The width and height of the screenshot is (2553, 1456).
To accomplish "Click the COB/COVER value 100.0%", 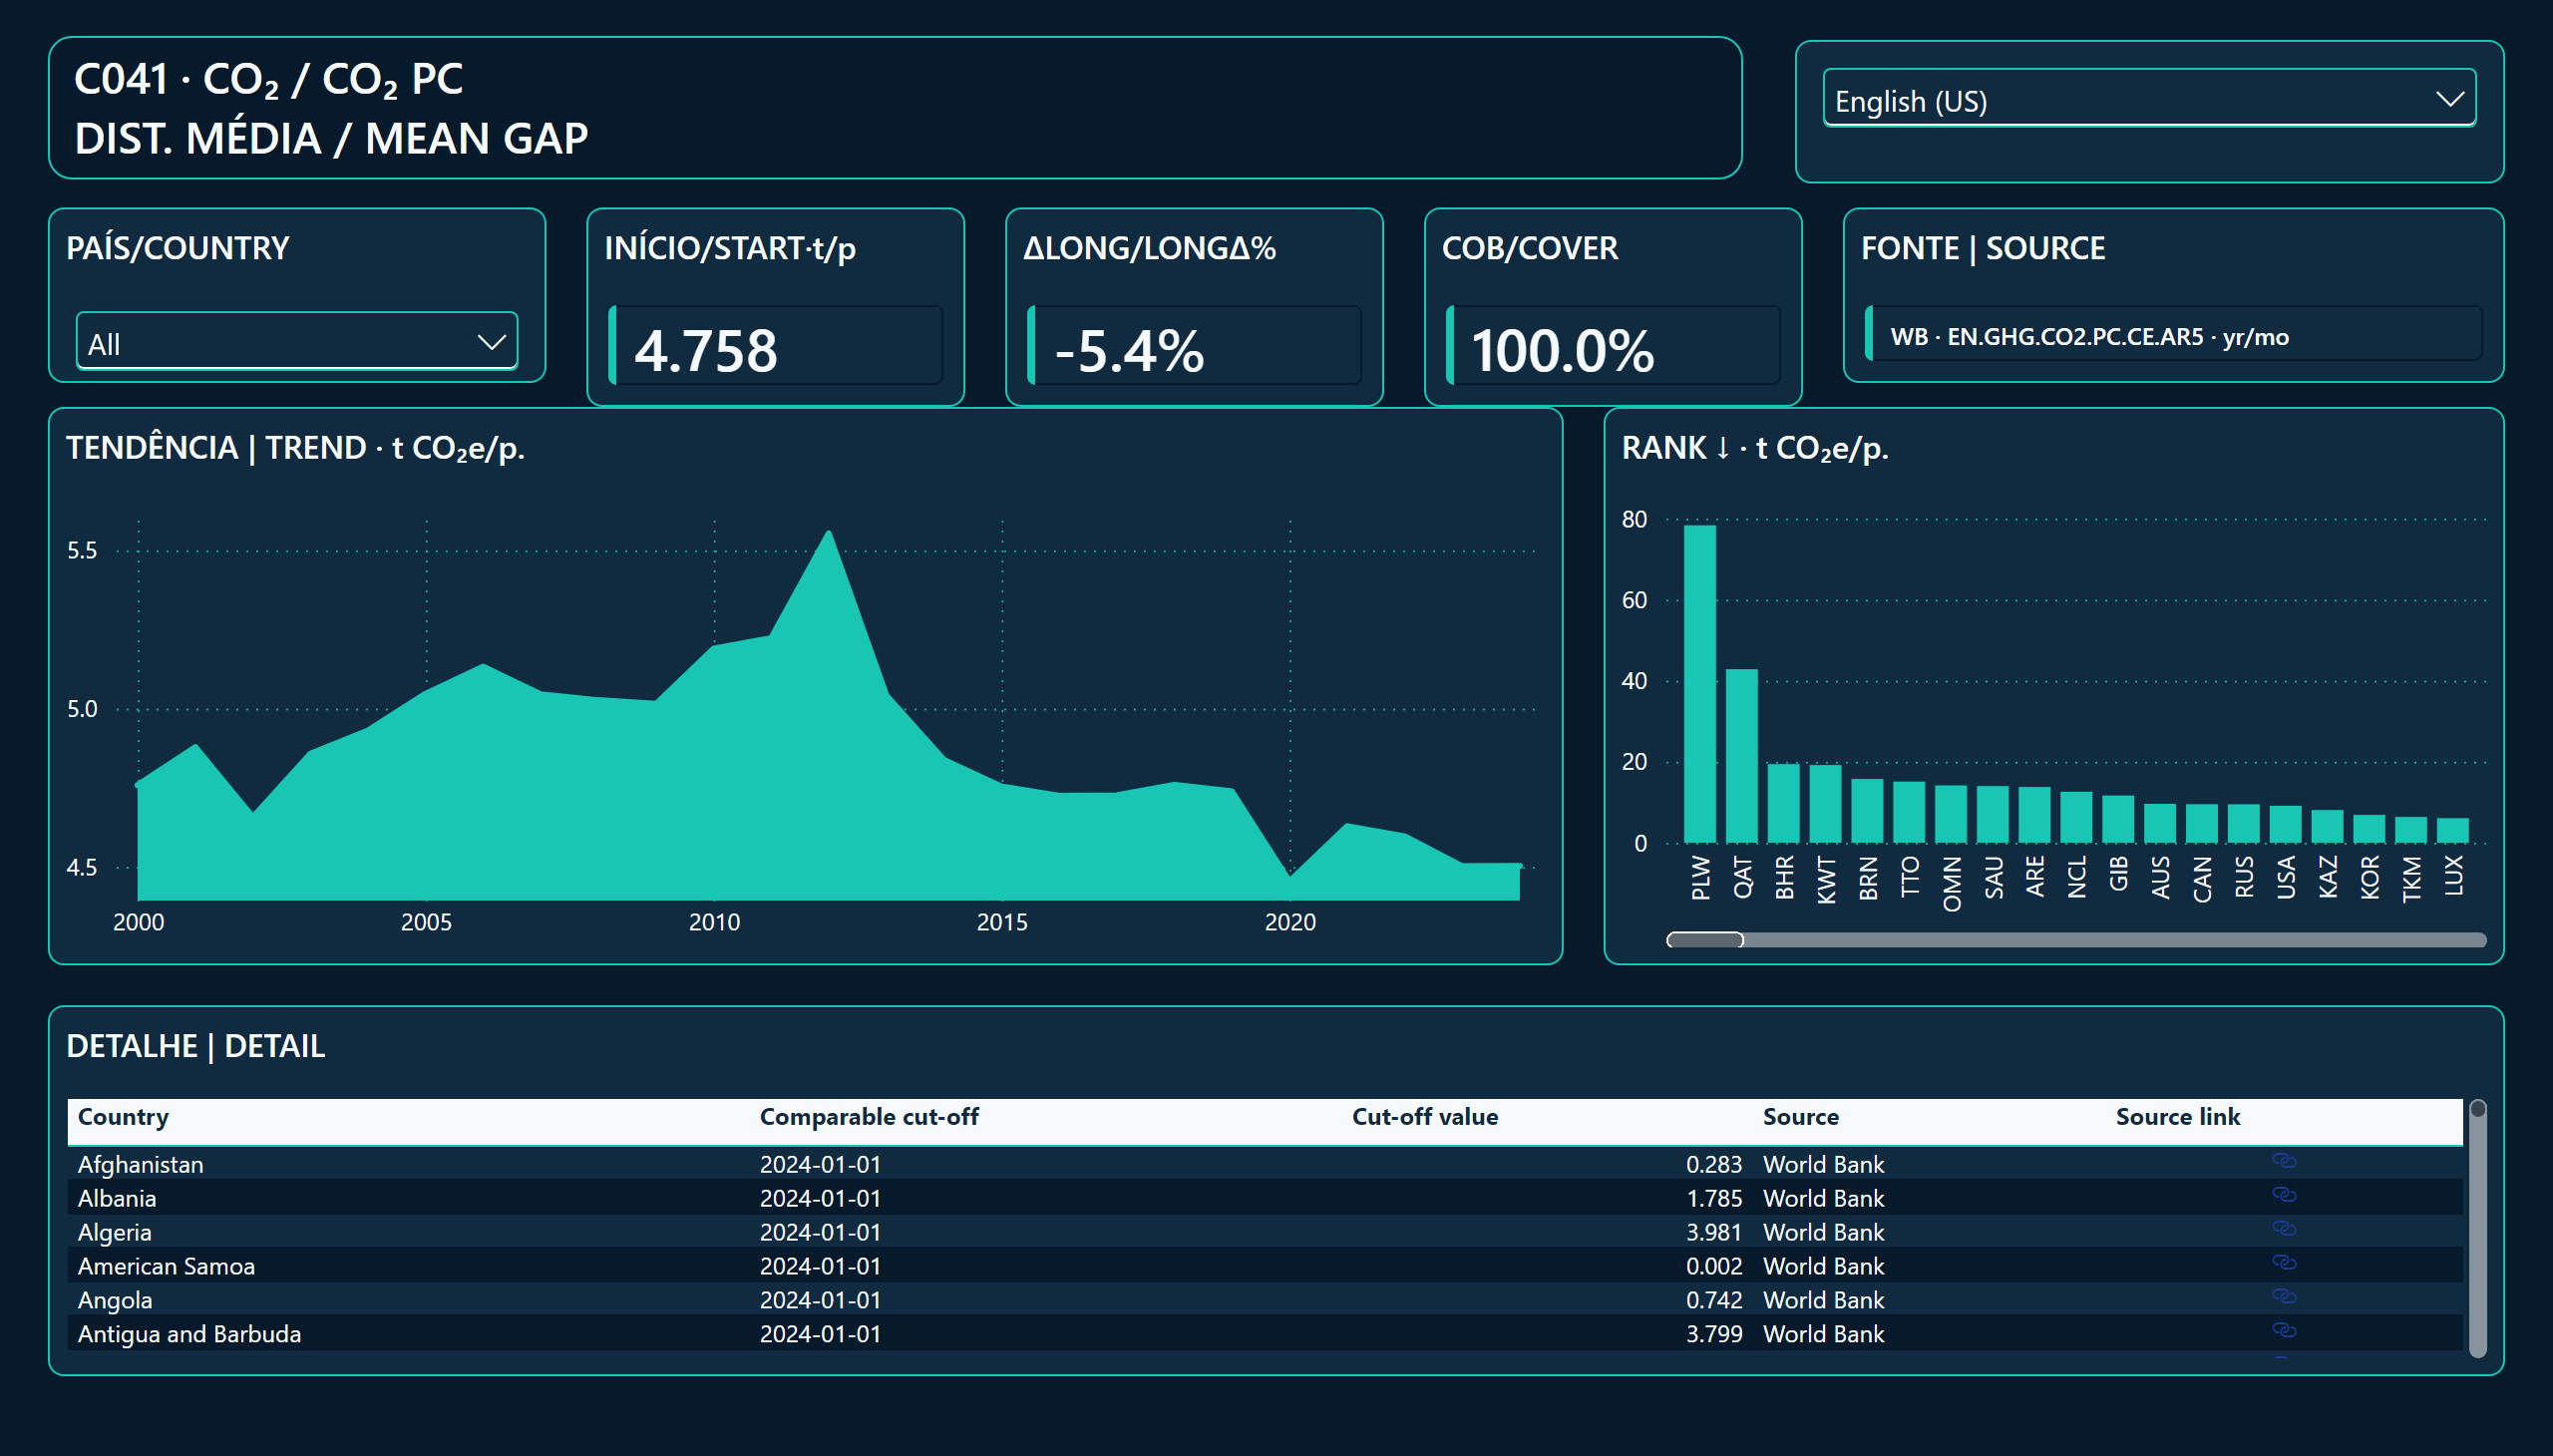I will point(1563,350).
